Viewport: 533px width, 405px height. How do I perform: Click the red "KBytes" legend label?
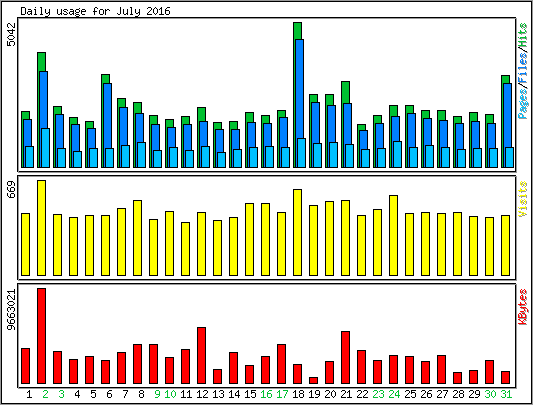[523, 307]
